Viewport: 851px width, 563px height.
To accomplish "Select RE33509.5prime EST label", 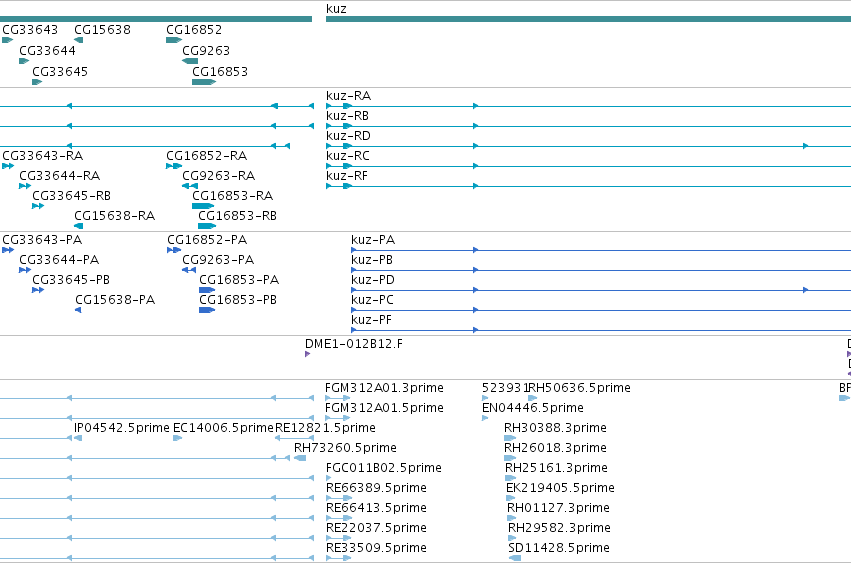I will click(376, 548).
